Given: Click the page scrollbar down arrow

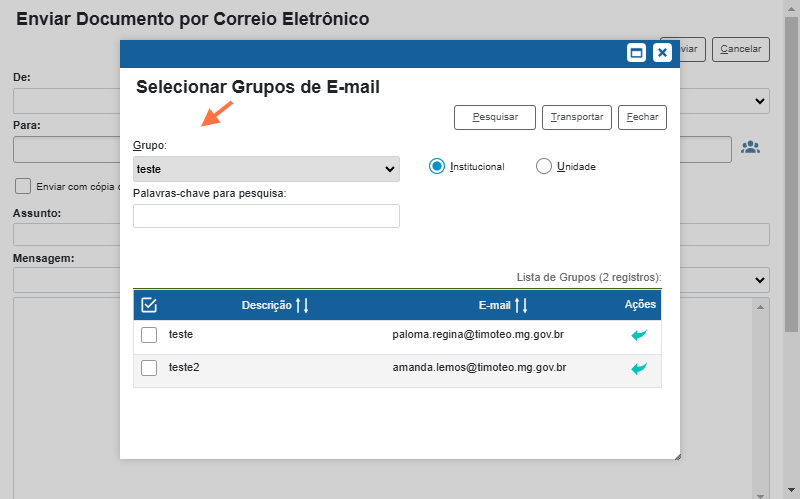Looking at the screenshot, I should [x=791, y=490].
